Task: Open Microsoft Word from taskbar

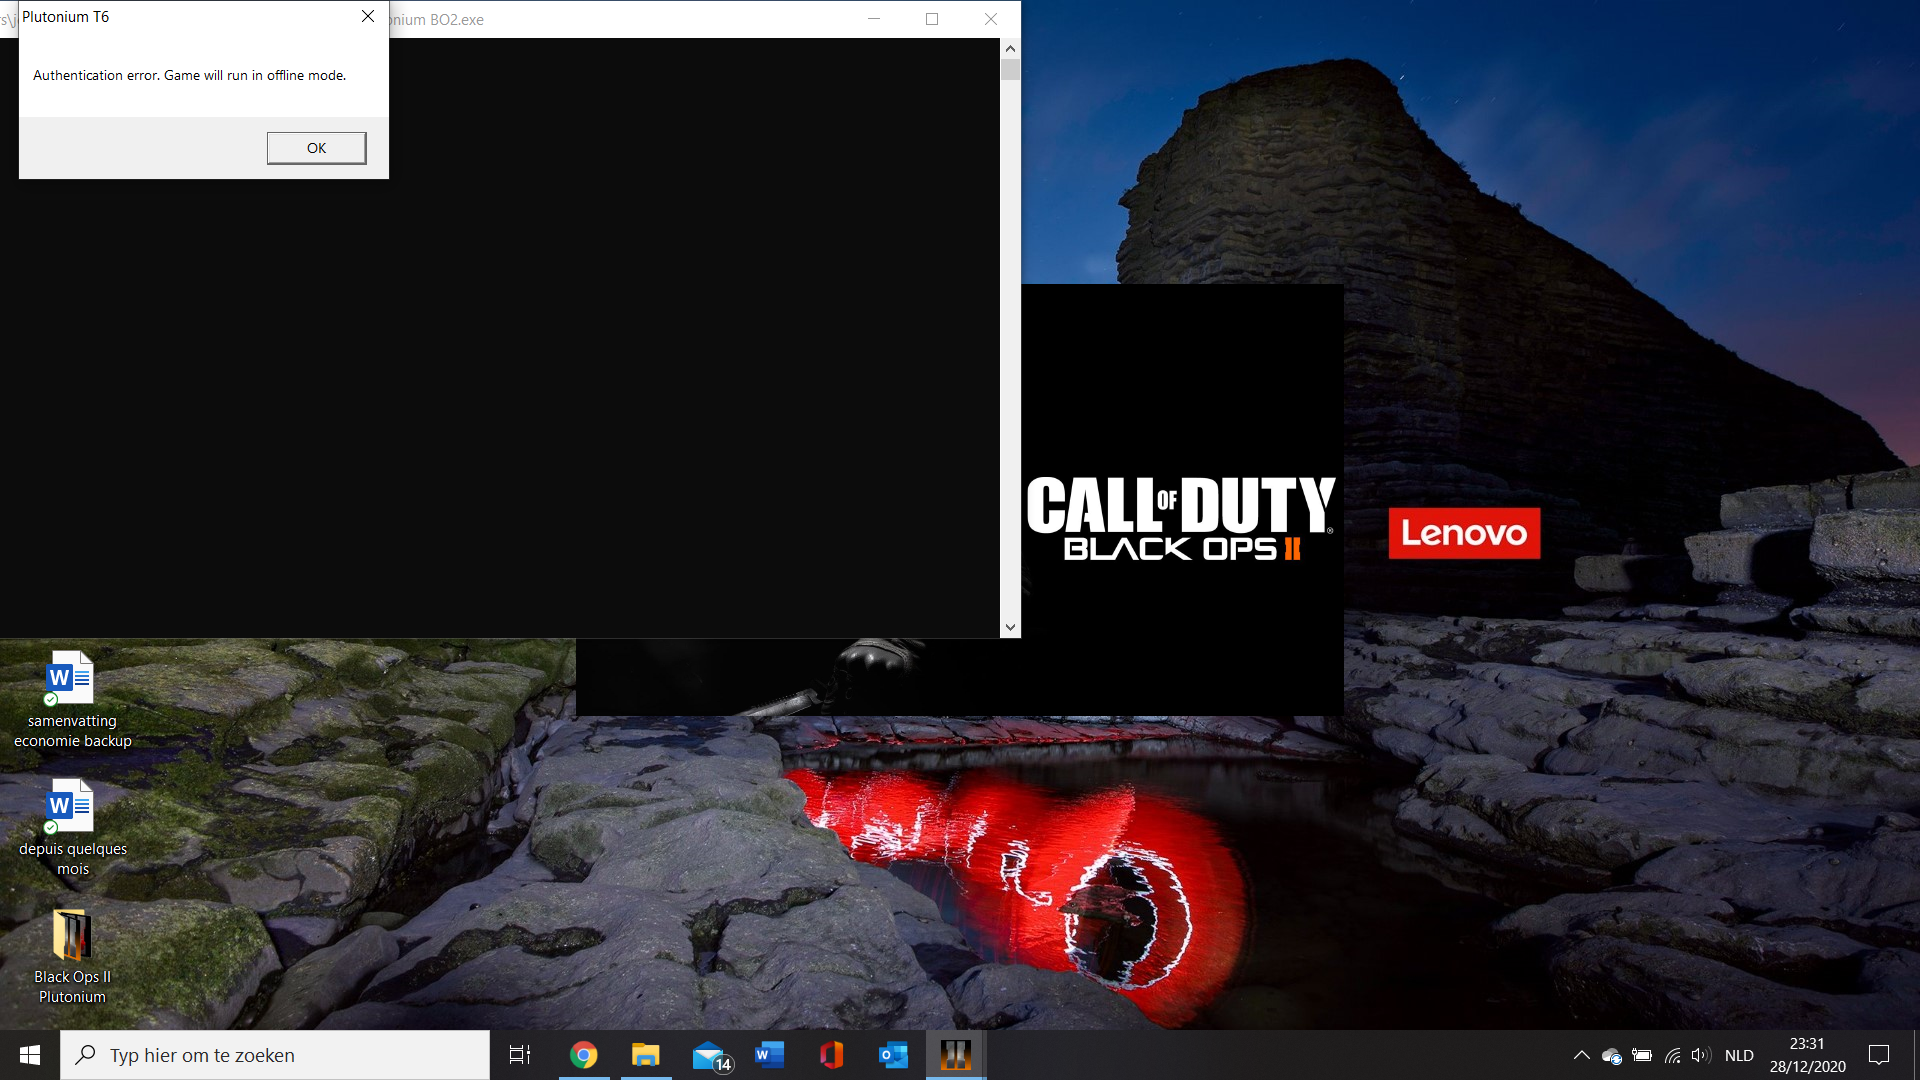Action: click(x=770, y=1055)
